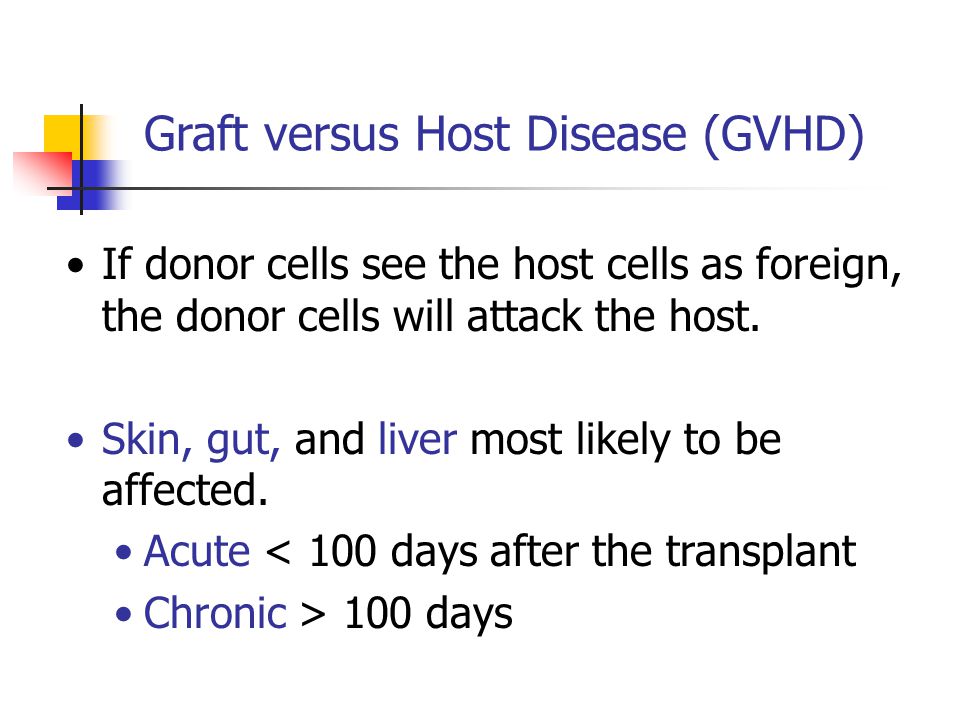Click the blue word 'Acute'
Viewport: 960px width, 720px height.
point(197,551)
